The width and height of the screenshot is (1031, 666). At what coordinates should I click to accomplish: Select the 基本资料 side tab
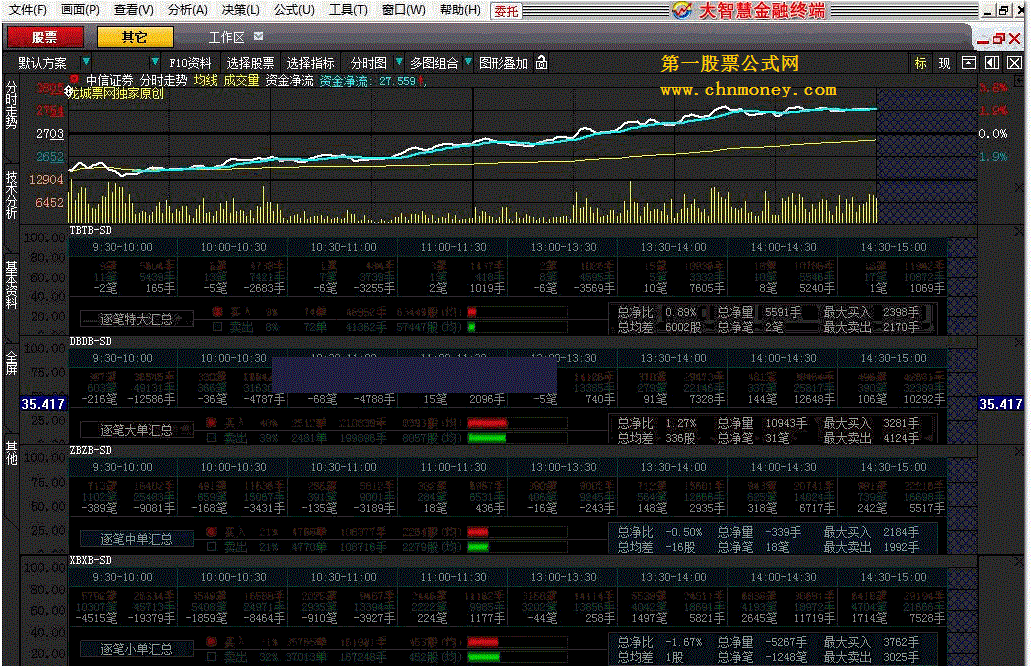[11, 285]
